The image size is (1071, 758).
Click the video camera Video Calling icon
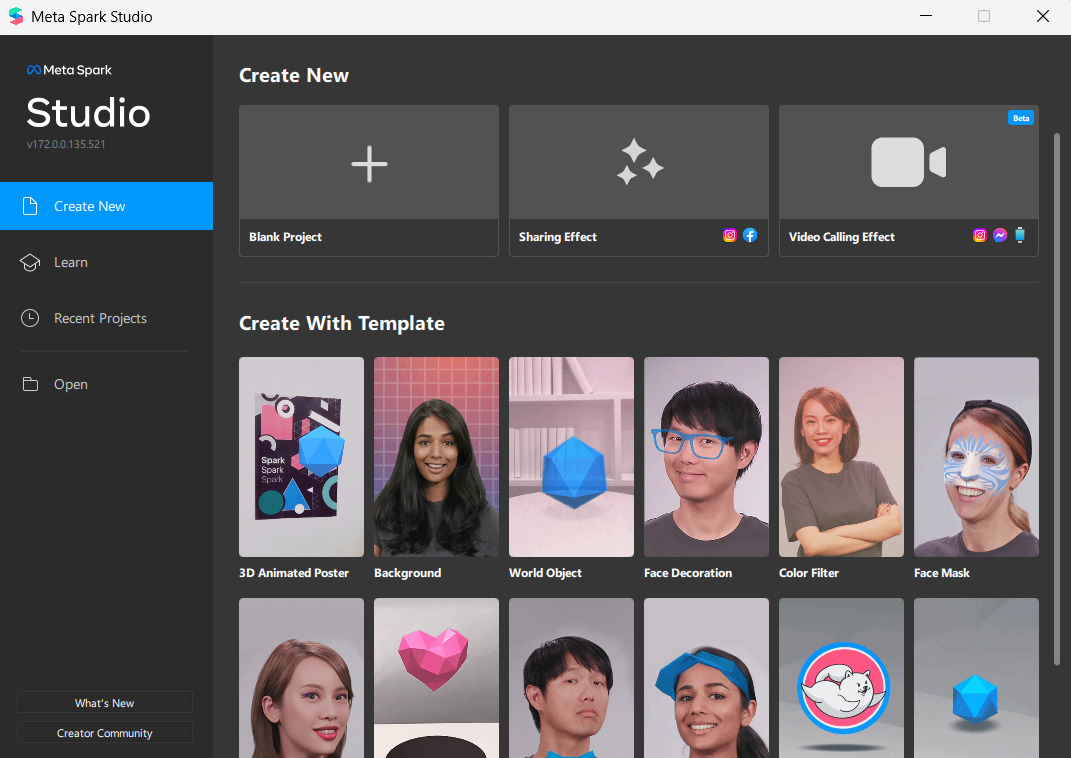click(908, 163)
